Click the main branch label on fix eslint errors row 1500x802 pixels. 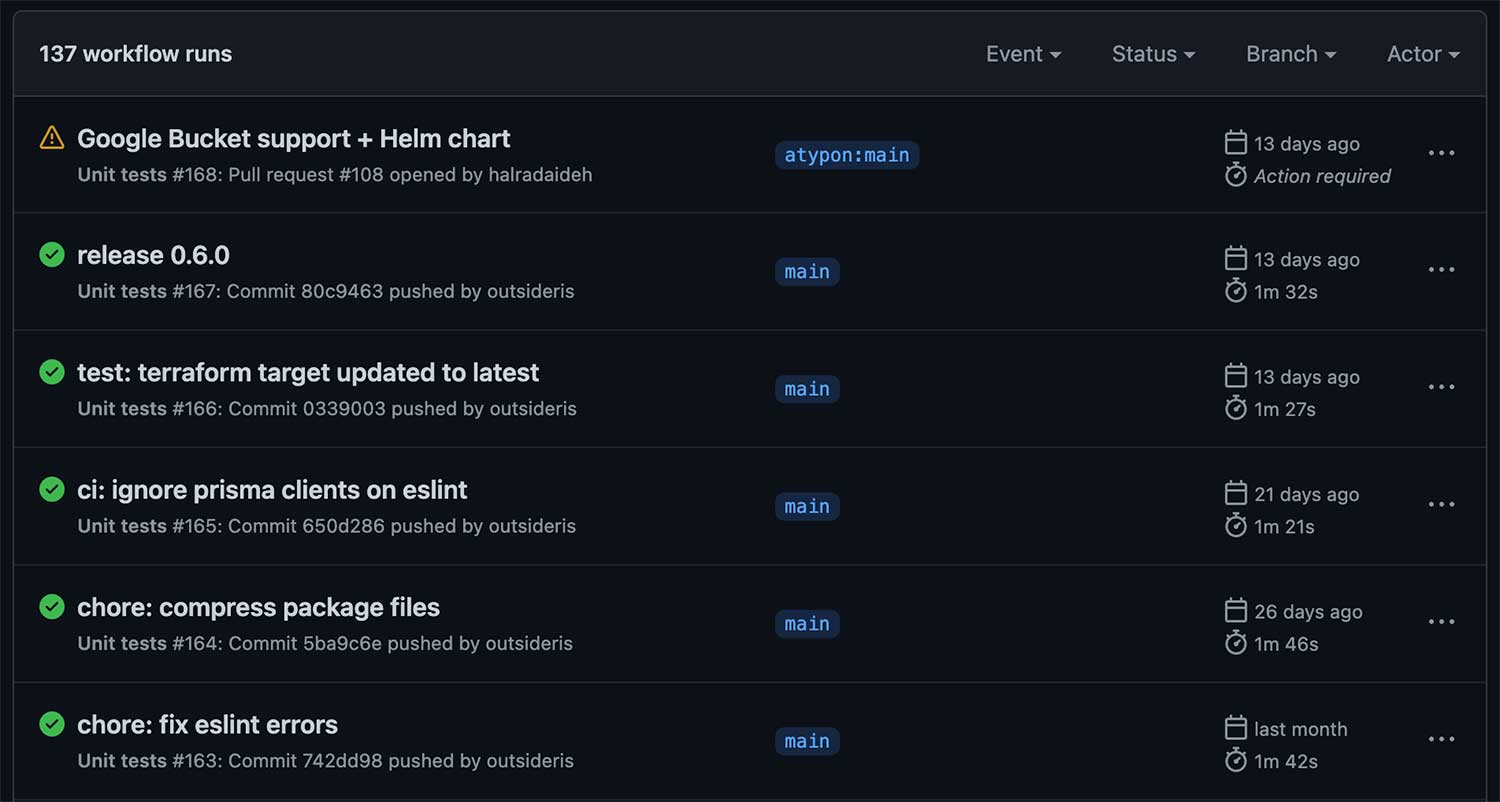point(807,741)
